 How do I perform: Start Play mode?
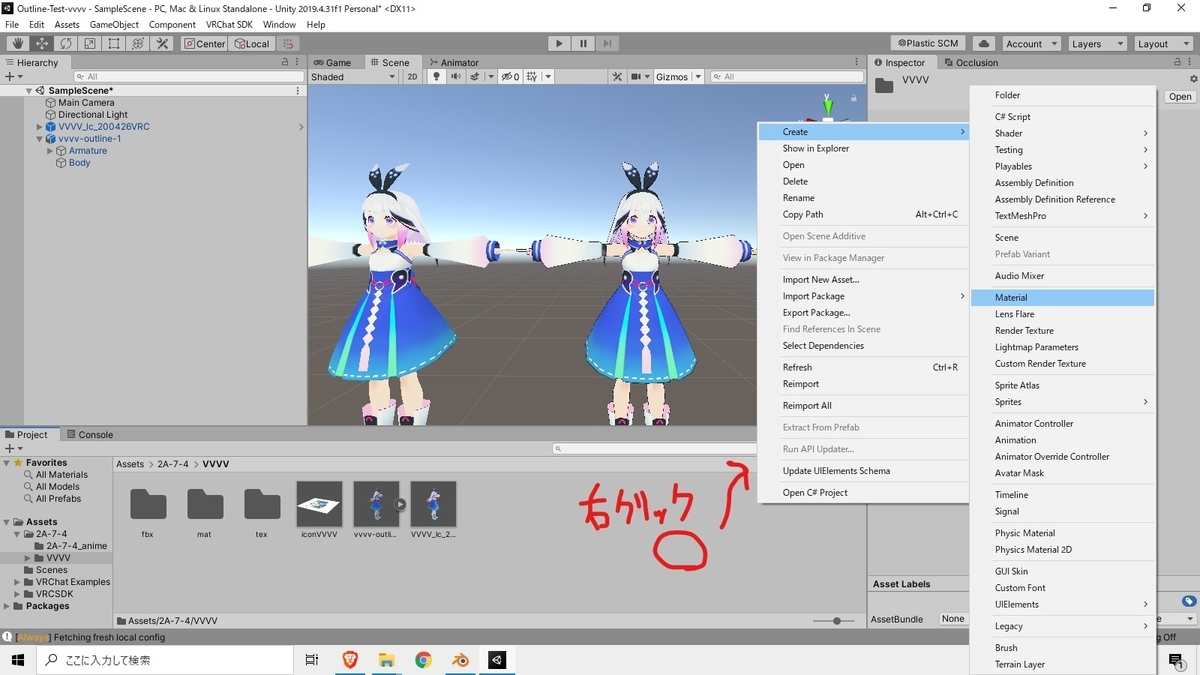pos(559,44)
